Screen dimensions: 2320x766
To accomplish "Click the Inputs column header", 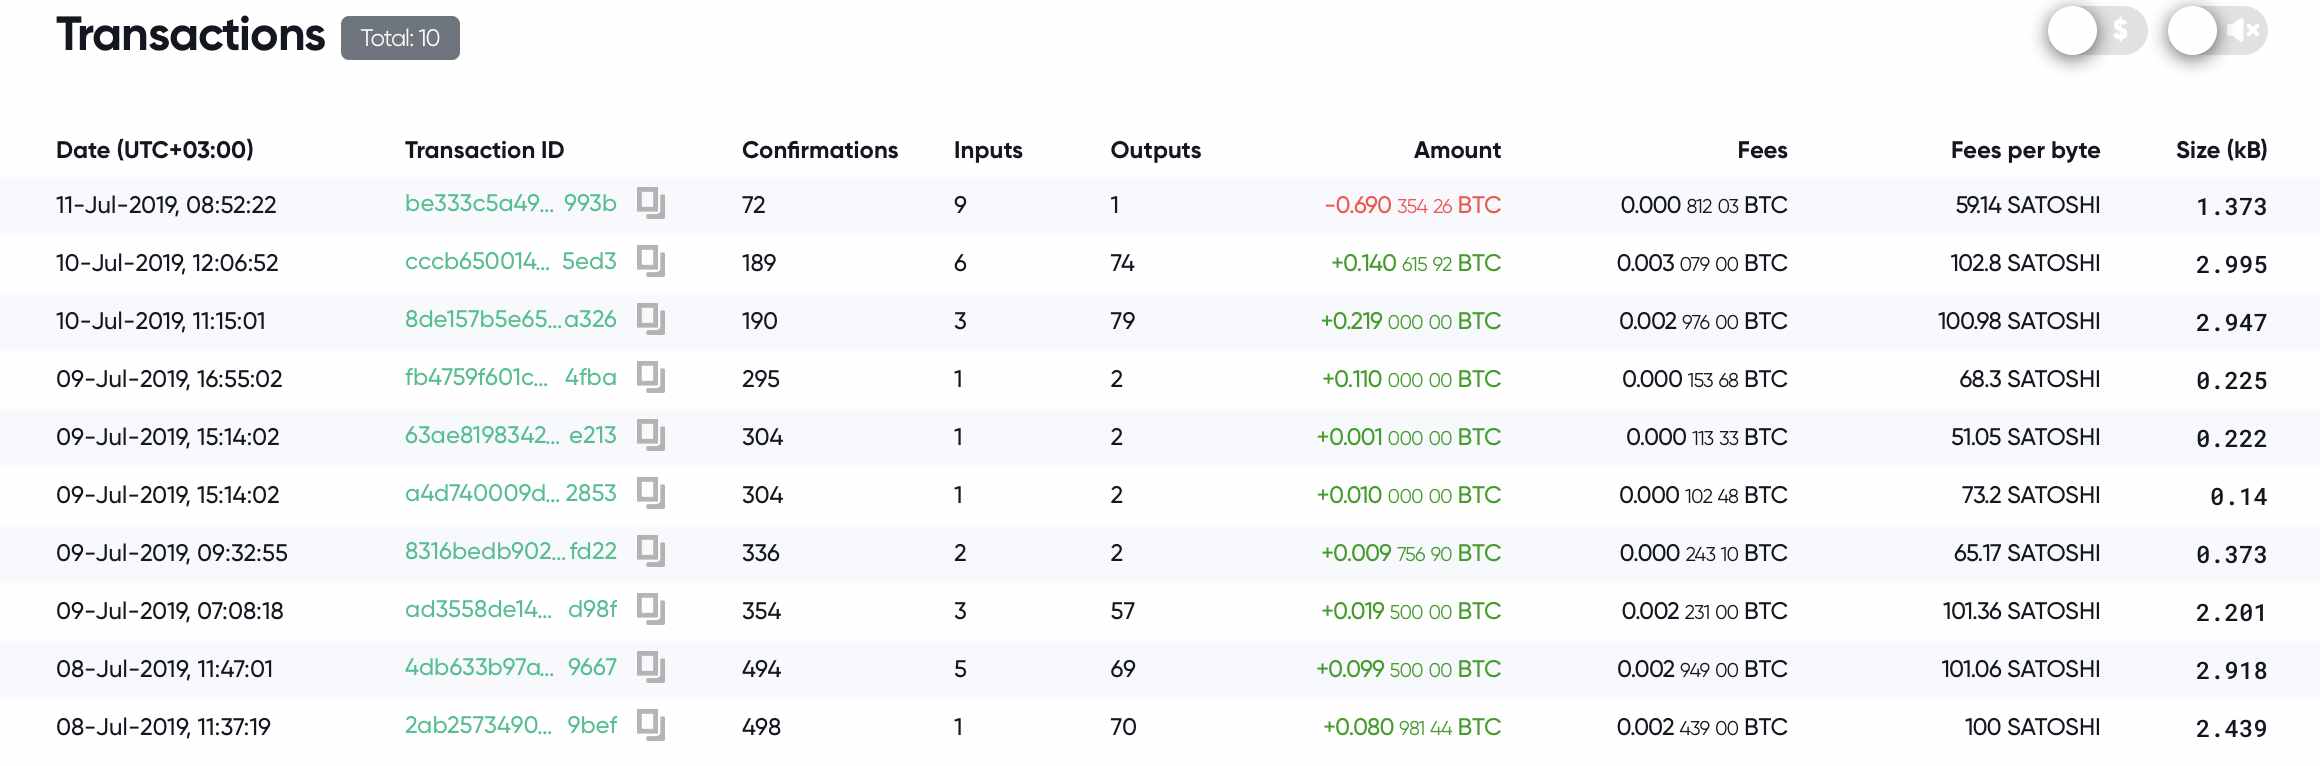I will click(x=988, y=150).
